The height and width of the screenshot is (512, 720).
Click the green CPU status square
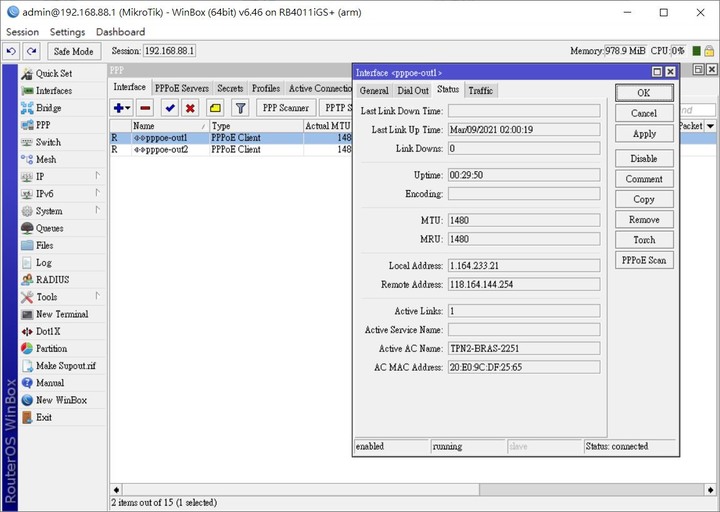pyautogui.click(x=697, y=51)
